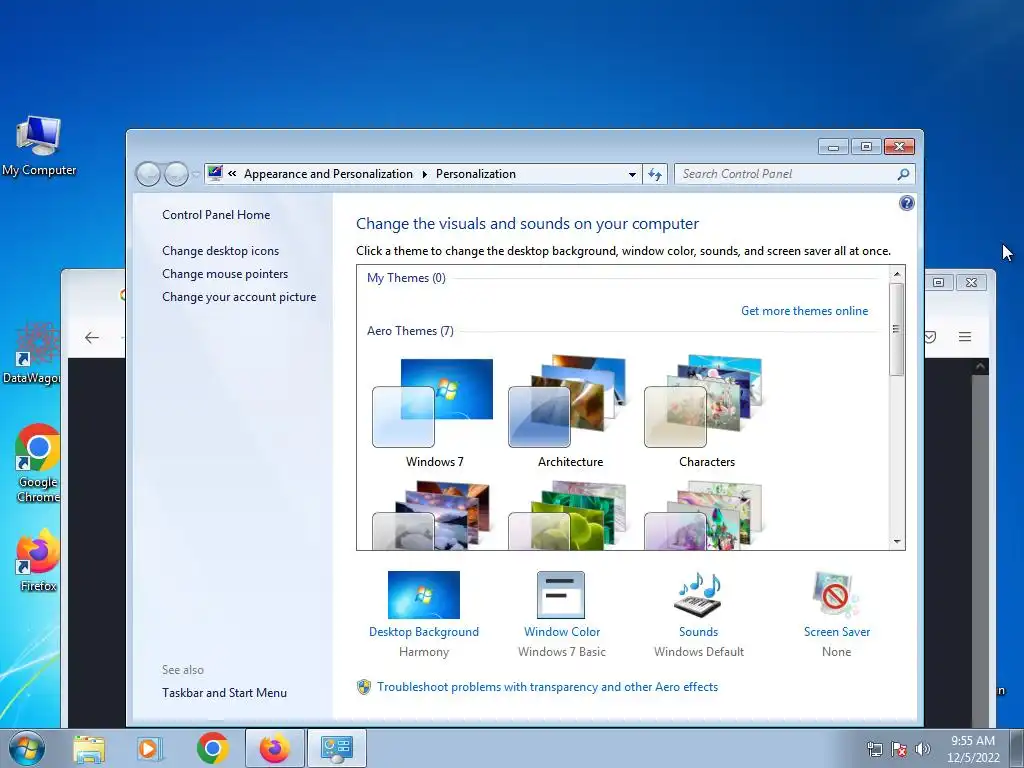Viewport: 1024px width, 768px height.
Task: Expand the breadcrumb arrow before Personalization
Action: tap(424, 174)
